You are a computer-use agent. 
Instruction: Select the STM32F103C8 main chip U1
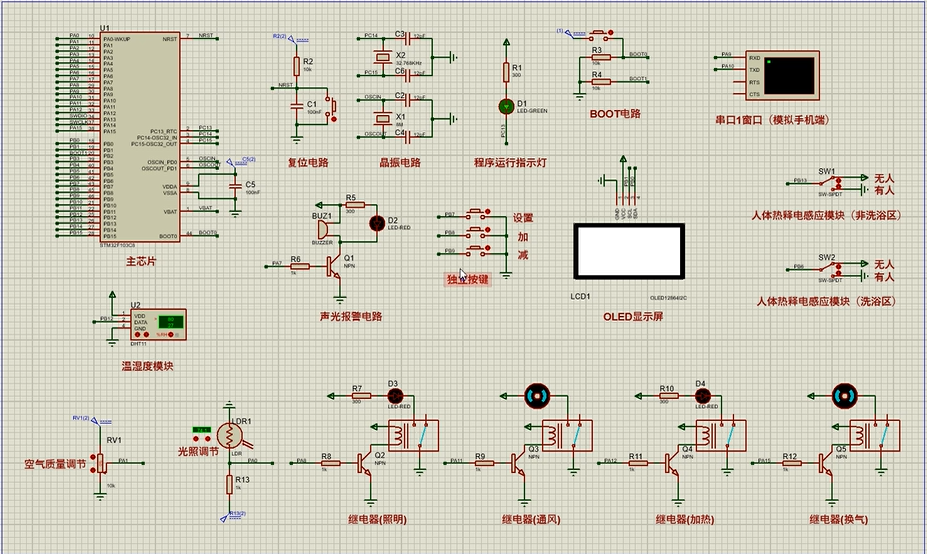click(x=140, y=137)
